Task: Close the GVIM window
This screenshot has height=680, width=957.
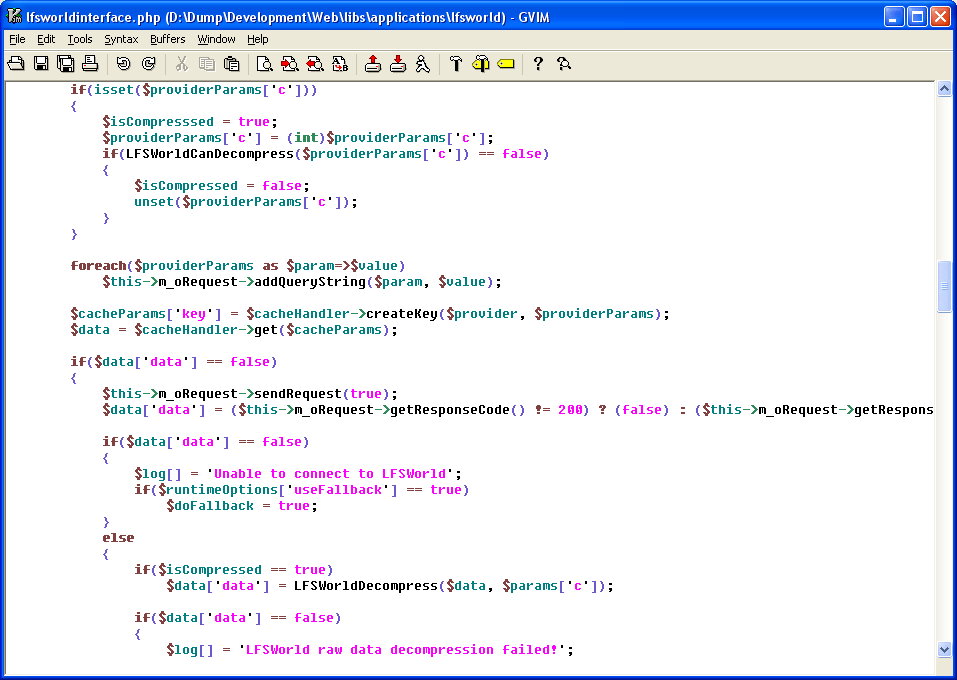Action: click(x=941, y=16)
